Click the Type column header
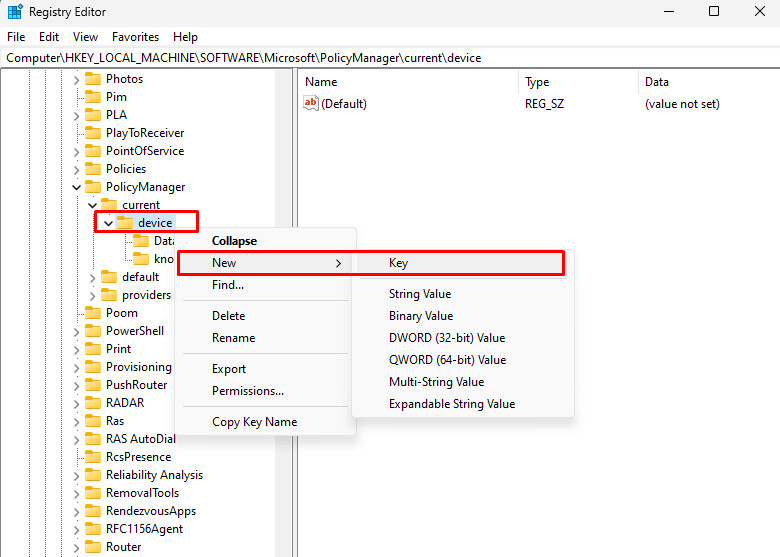Viewport: 780px width, 557px height. [579, 82]
